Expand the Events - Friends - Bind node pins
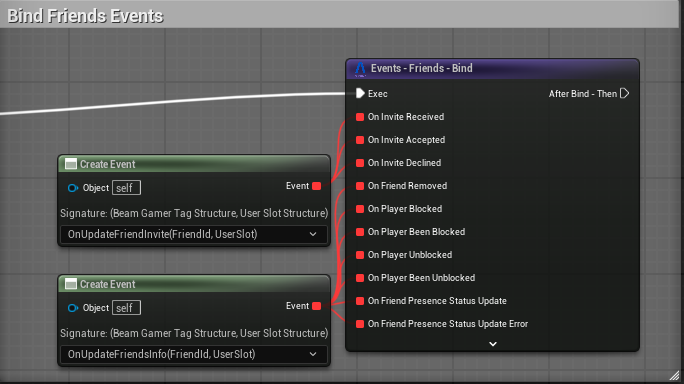Image resolution: width=684 pixels, height=384 pixels. click(493, 344)
